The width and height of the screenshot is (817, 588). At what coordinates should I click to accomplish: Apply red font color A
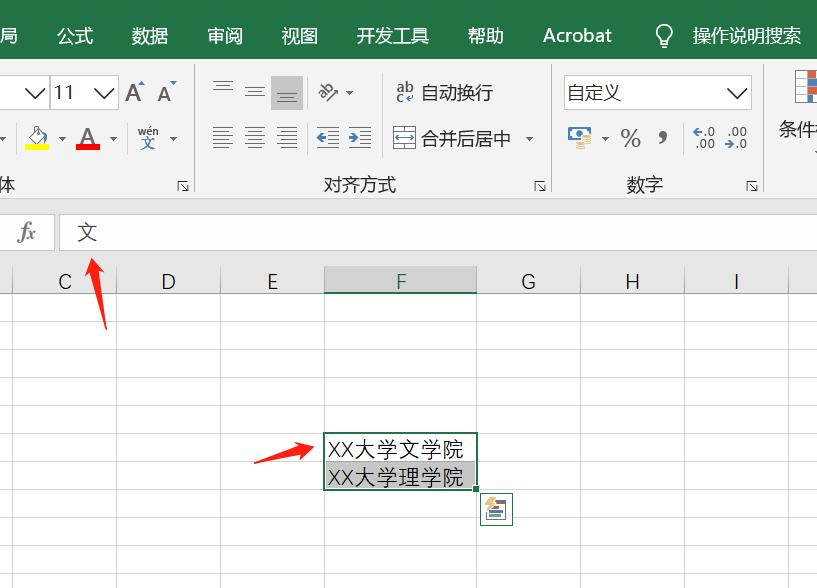[88, 138]
